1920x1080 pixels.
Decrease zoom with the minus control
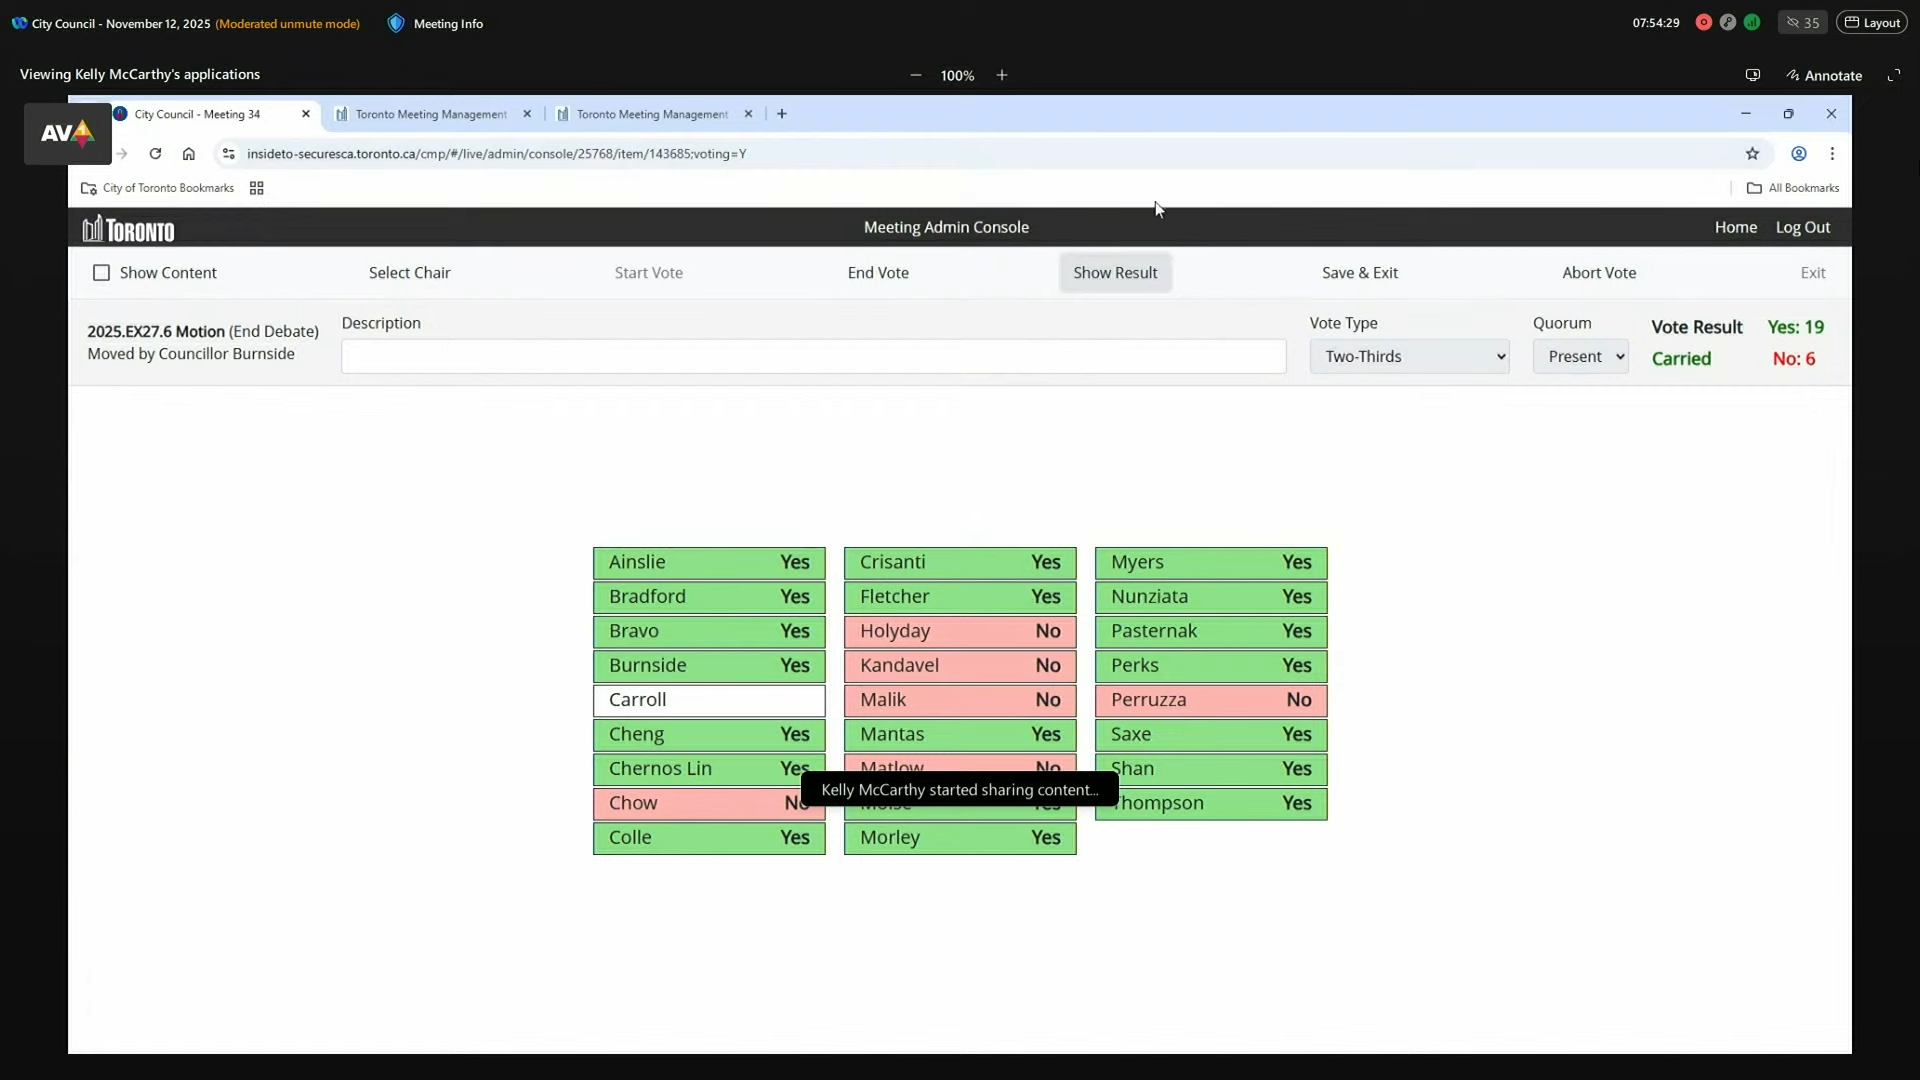[x=916, y=75]
